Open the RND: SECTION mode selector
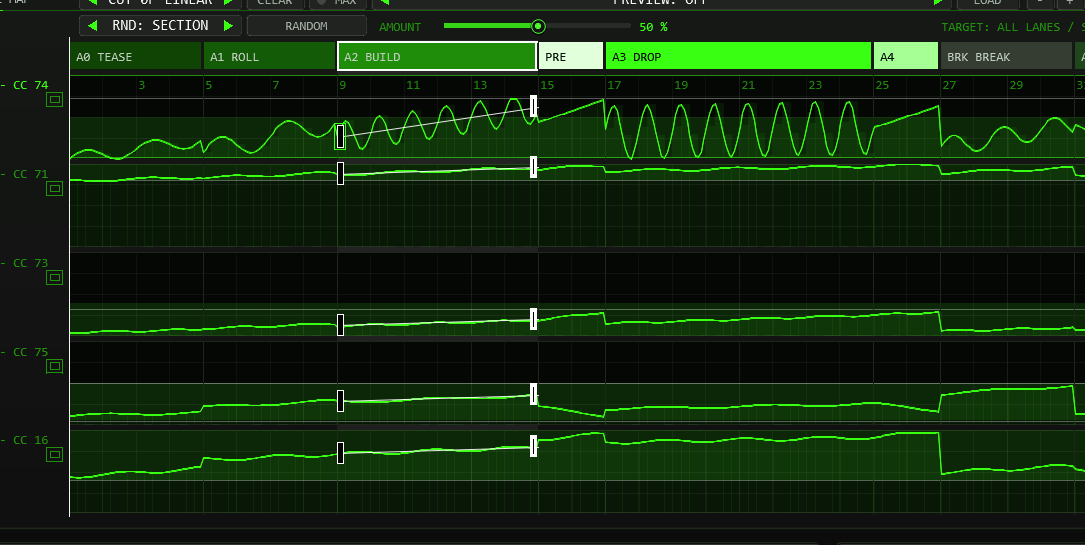 click(161, 26)
